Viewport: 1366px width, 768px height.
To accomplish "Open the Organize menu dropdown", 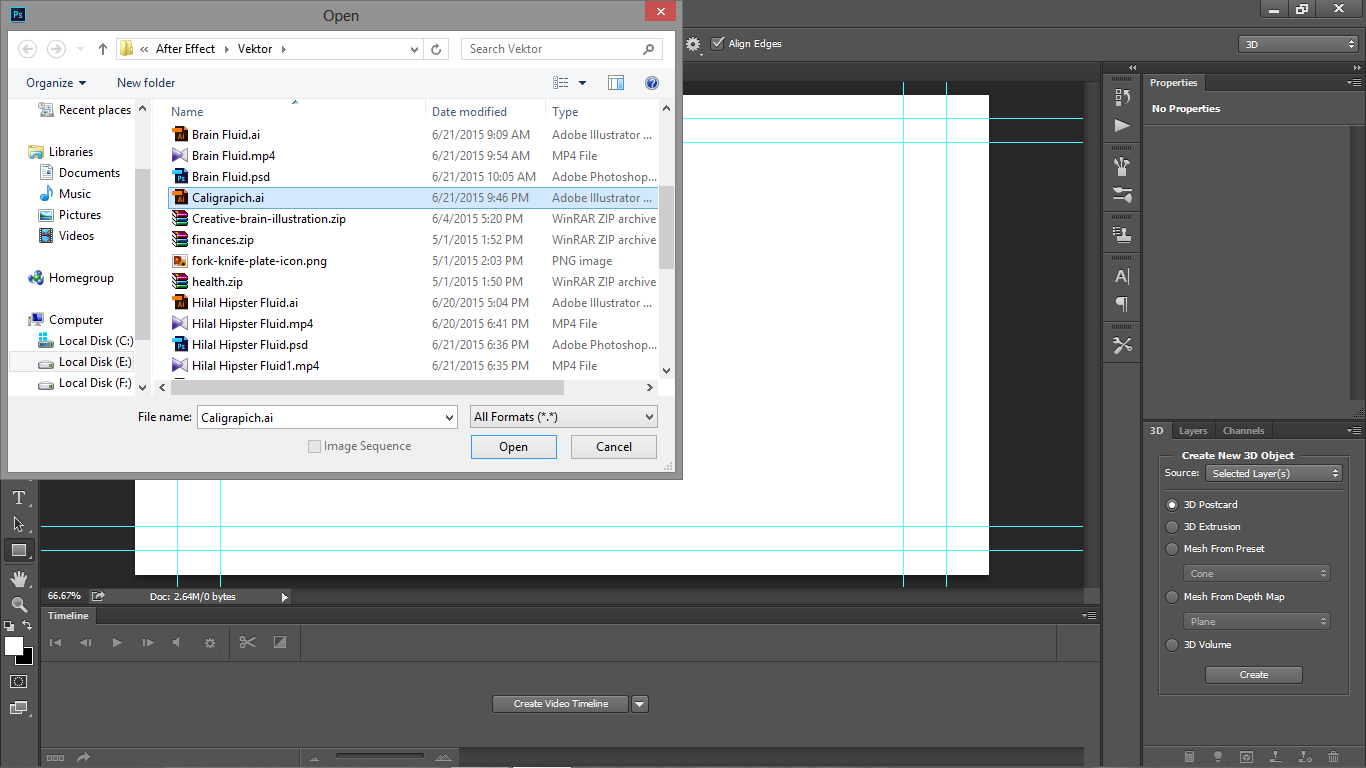I will tap(56, 83).
